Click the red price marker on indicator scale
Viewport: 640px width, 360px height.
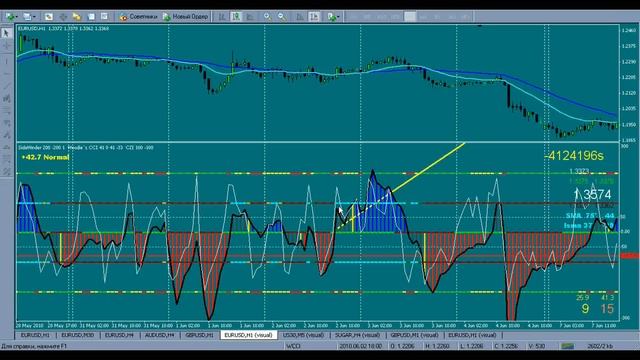629,256
